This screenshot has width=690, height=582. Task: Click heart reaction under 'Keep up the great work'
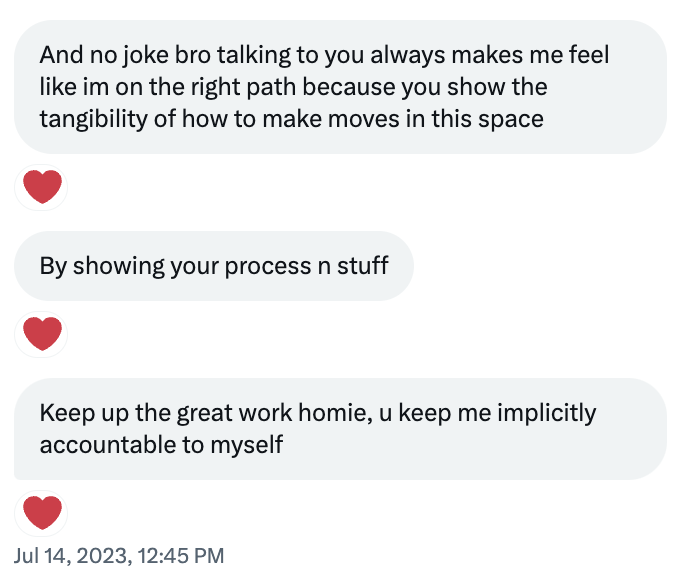pyautogui.click(x=41, y=512)
